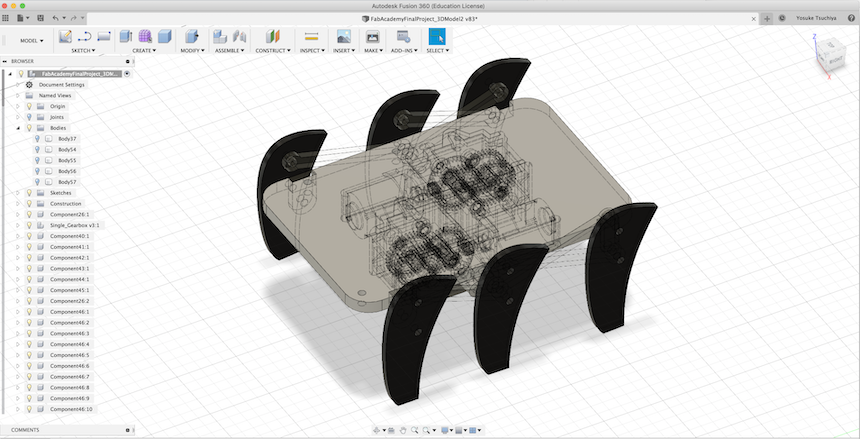This screenshot has width=860, height=439.
Task: Click the Press Pull icon in Modify
Action: pos(191,36)
